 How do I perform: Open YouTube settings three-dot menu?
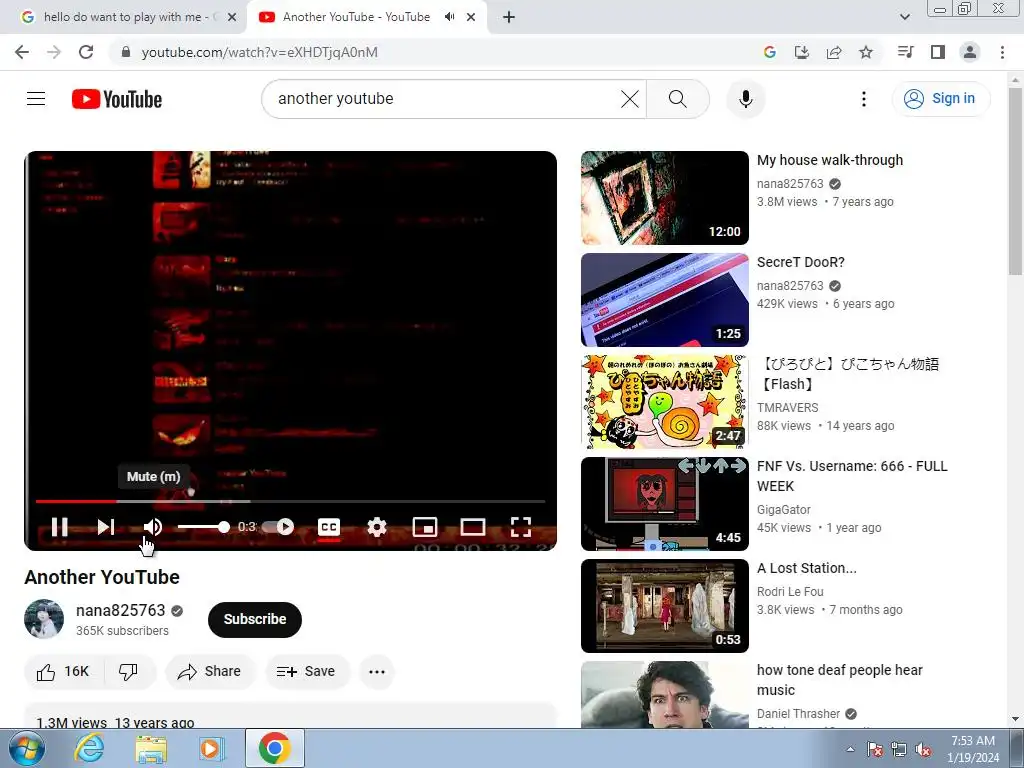(x=863, y=99)
